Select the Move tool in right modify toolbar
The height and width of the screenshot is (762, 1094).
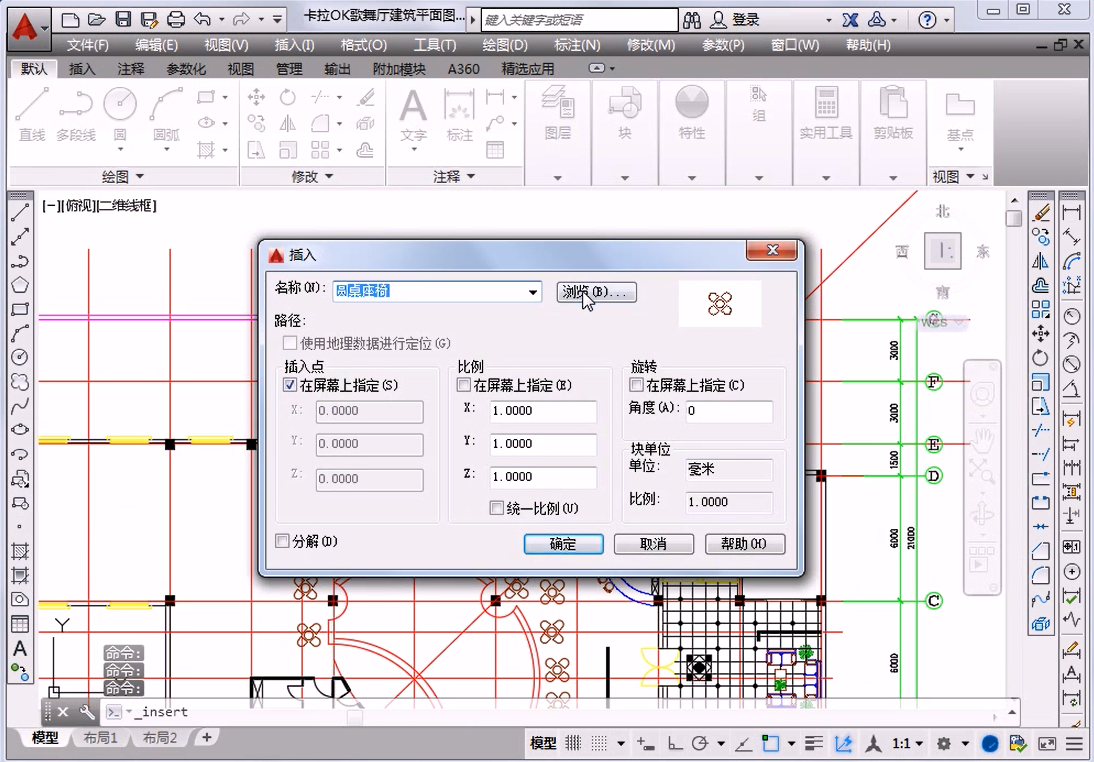click(1040, 334)
